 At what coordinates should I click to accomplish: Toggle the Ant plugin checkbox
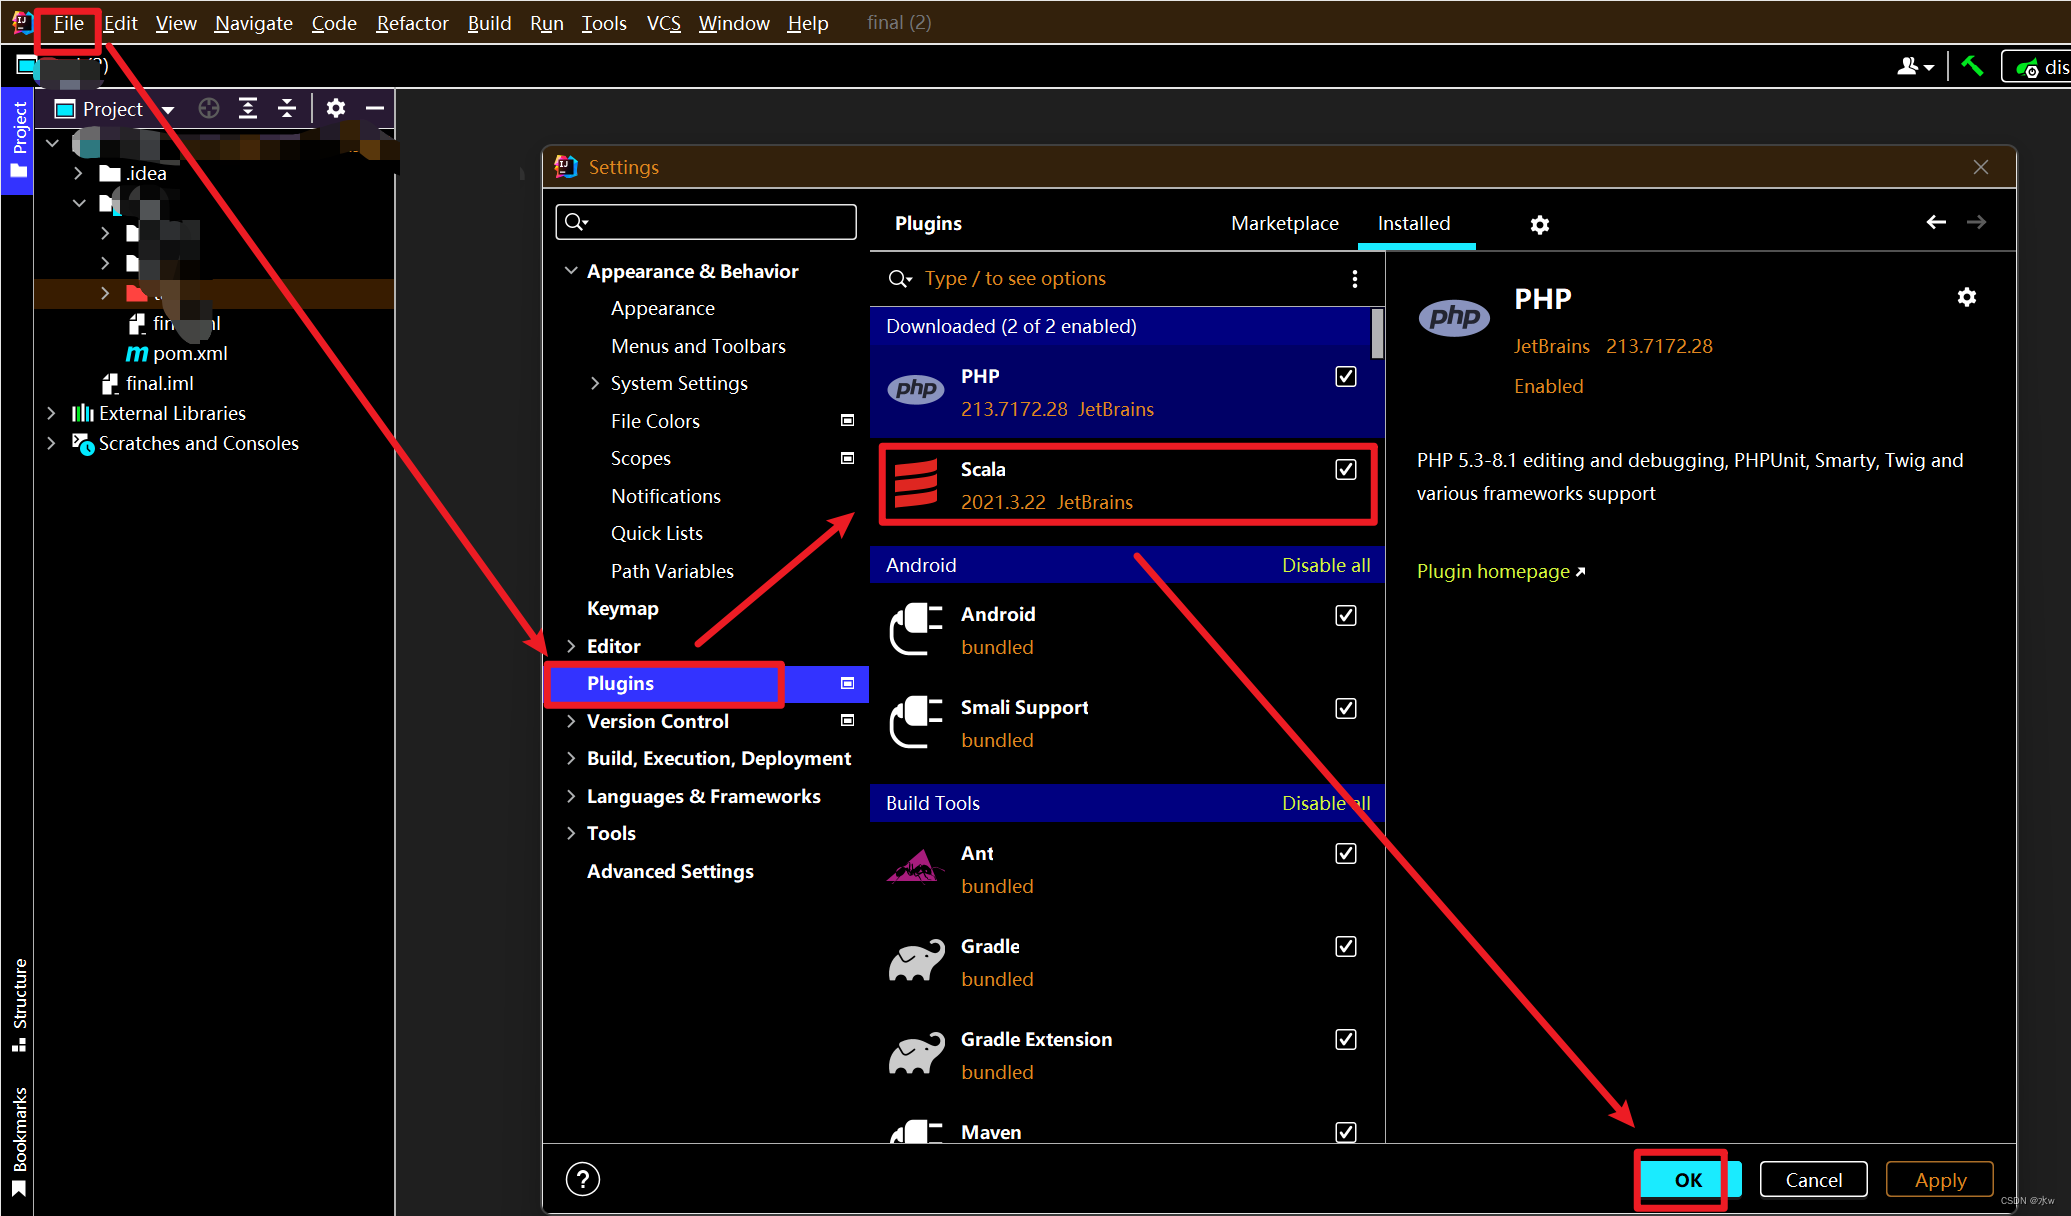(x=1346, y=853)
